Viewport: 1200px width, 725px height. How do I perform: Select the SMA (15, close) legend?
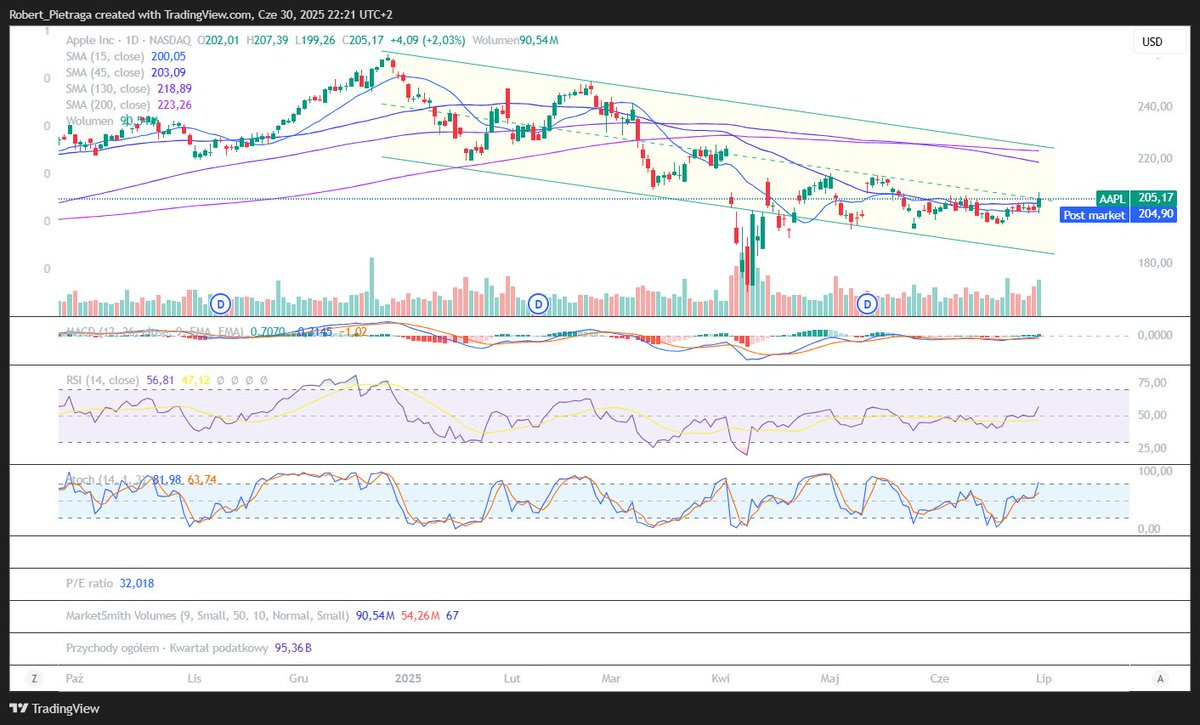tap(126, 57)
